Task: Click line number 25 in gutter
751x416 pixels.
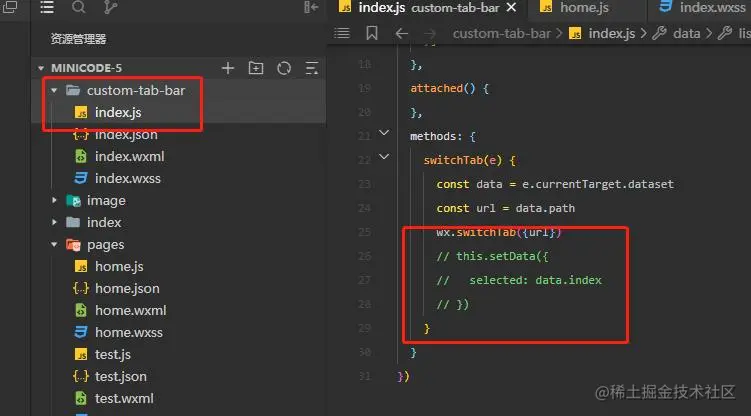Action: tap(364, 232)
